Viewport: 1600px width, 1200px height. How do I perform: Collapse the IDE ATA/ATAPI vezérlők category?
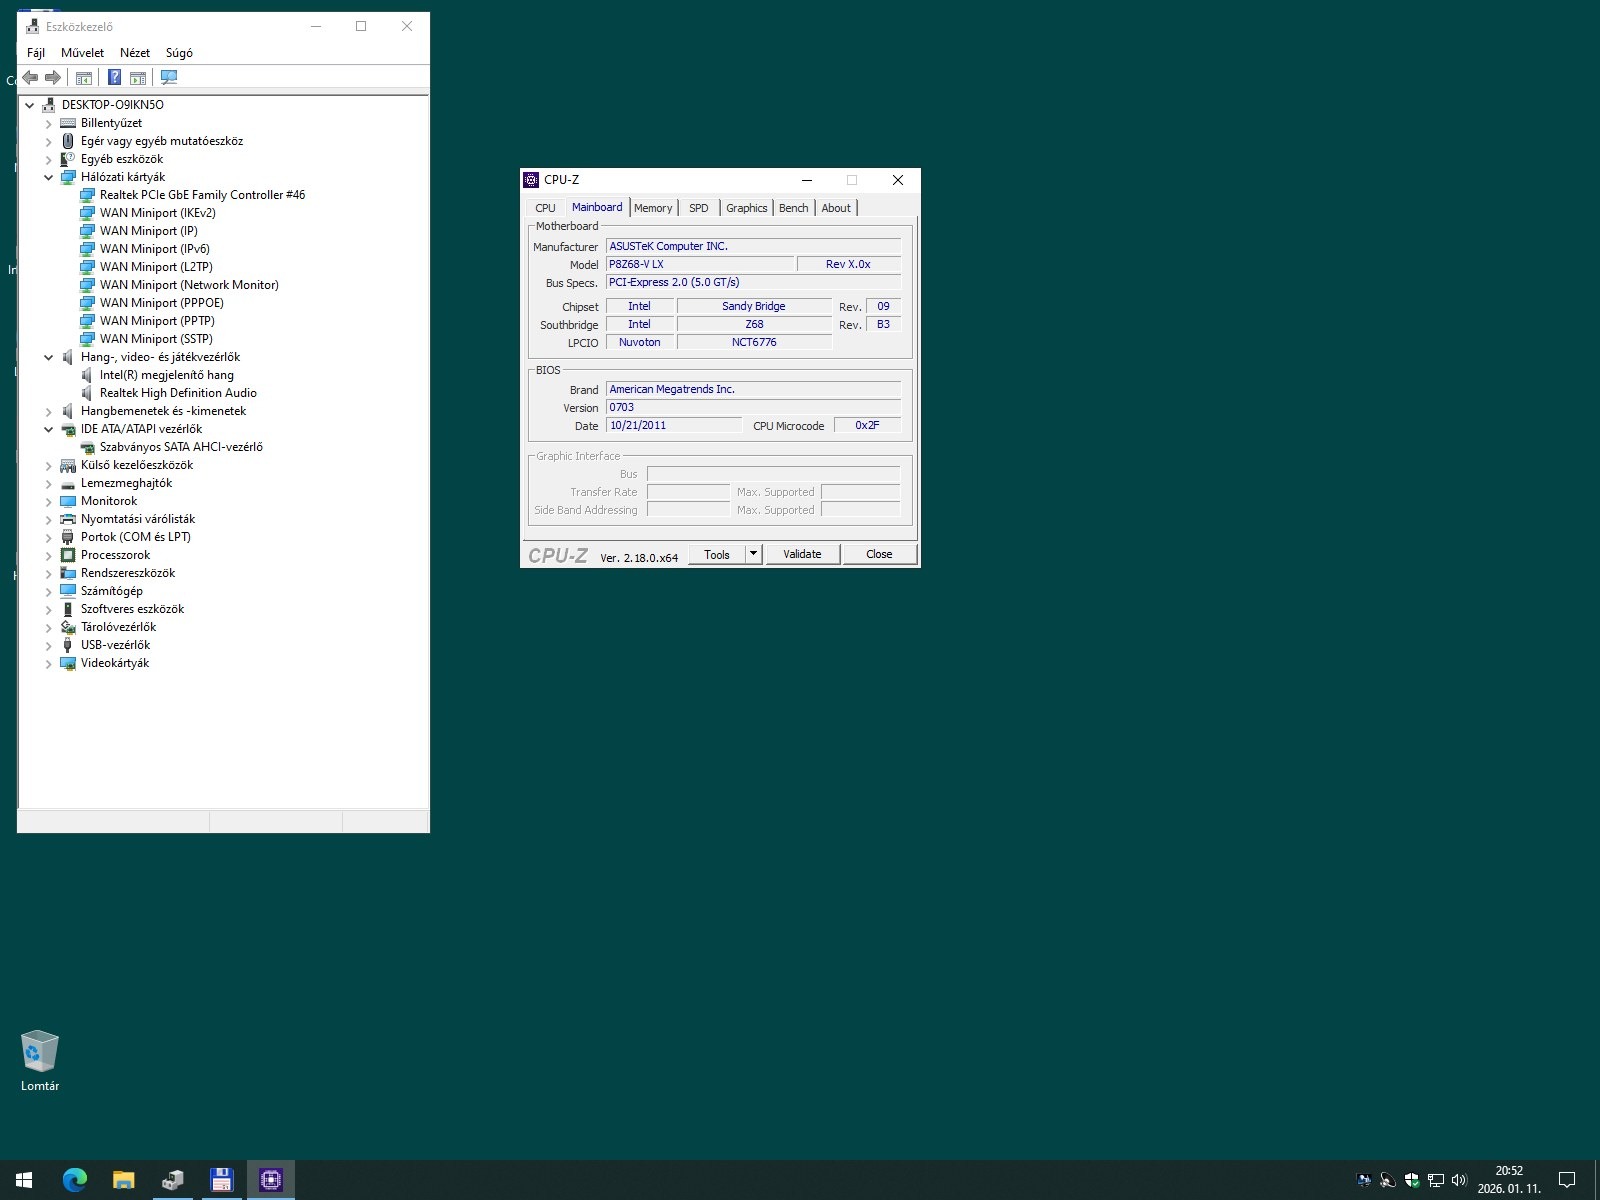click(x=48, y=429)
